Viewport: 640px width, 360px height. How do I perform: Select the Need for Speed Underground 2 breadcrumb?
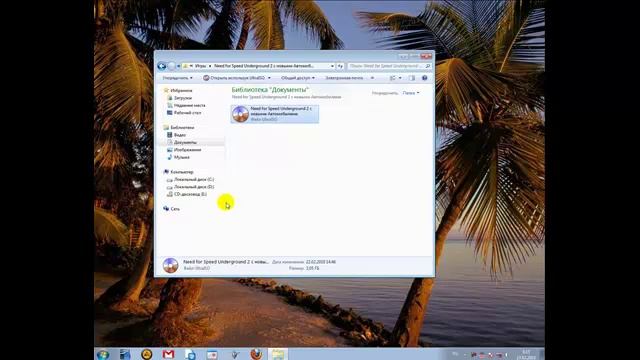[264, 66]
